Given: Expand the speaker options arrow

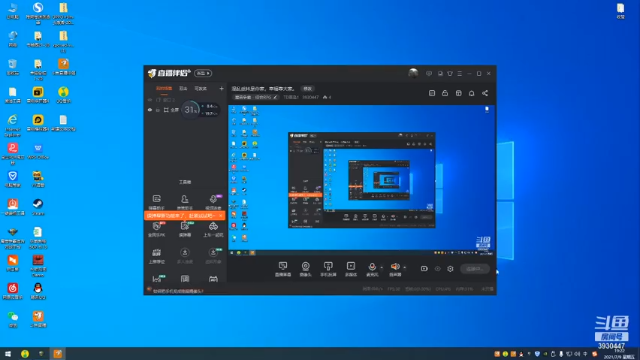Looking at the screenshot, I should (404, 268).
